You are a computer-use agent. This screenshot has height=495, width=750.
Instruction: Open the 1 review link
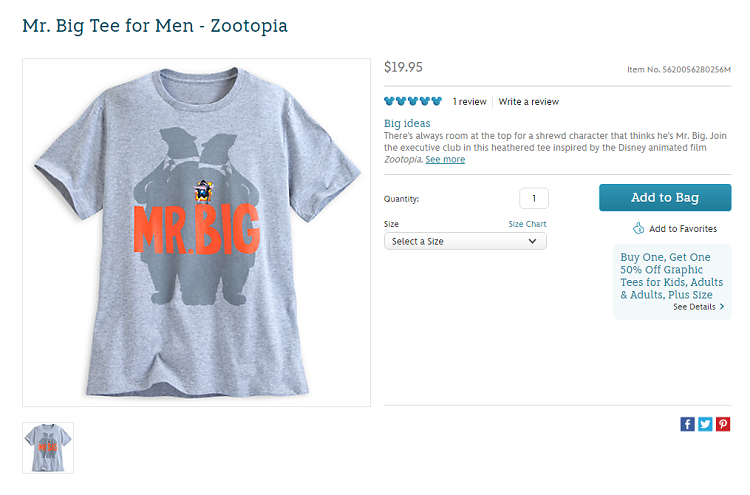coord(469,102)
